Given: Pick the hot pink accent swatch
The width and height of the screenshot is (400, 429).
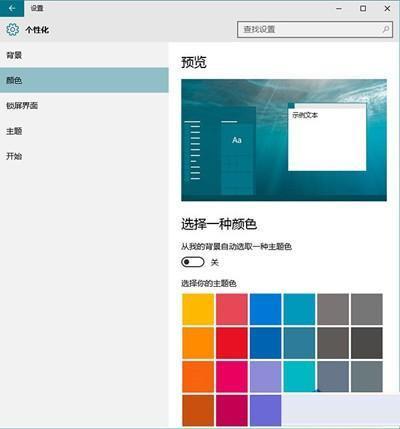Looking at the screenshot, I should pos(232,377).
